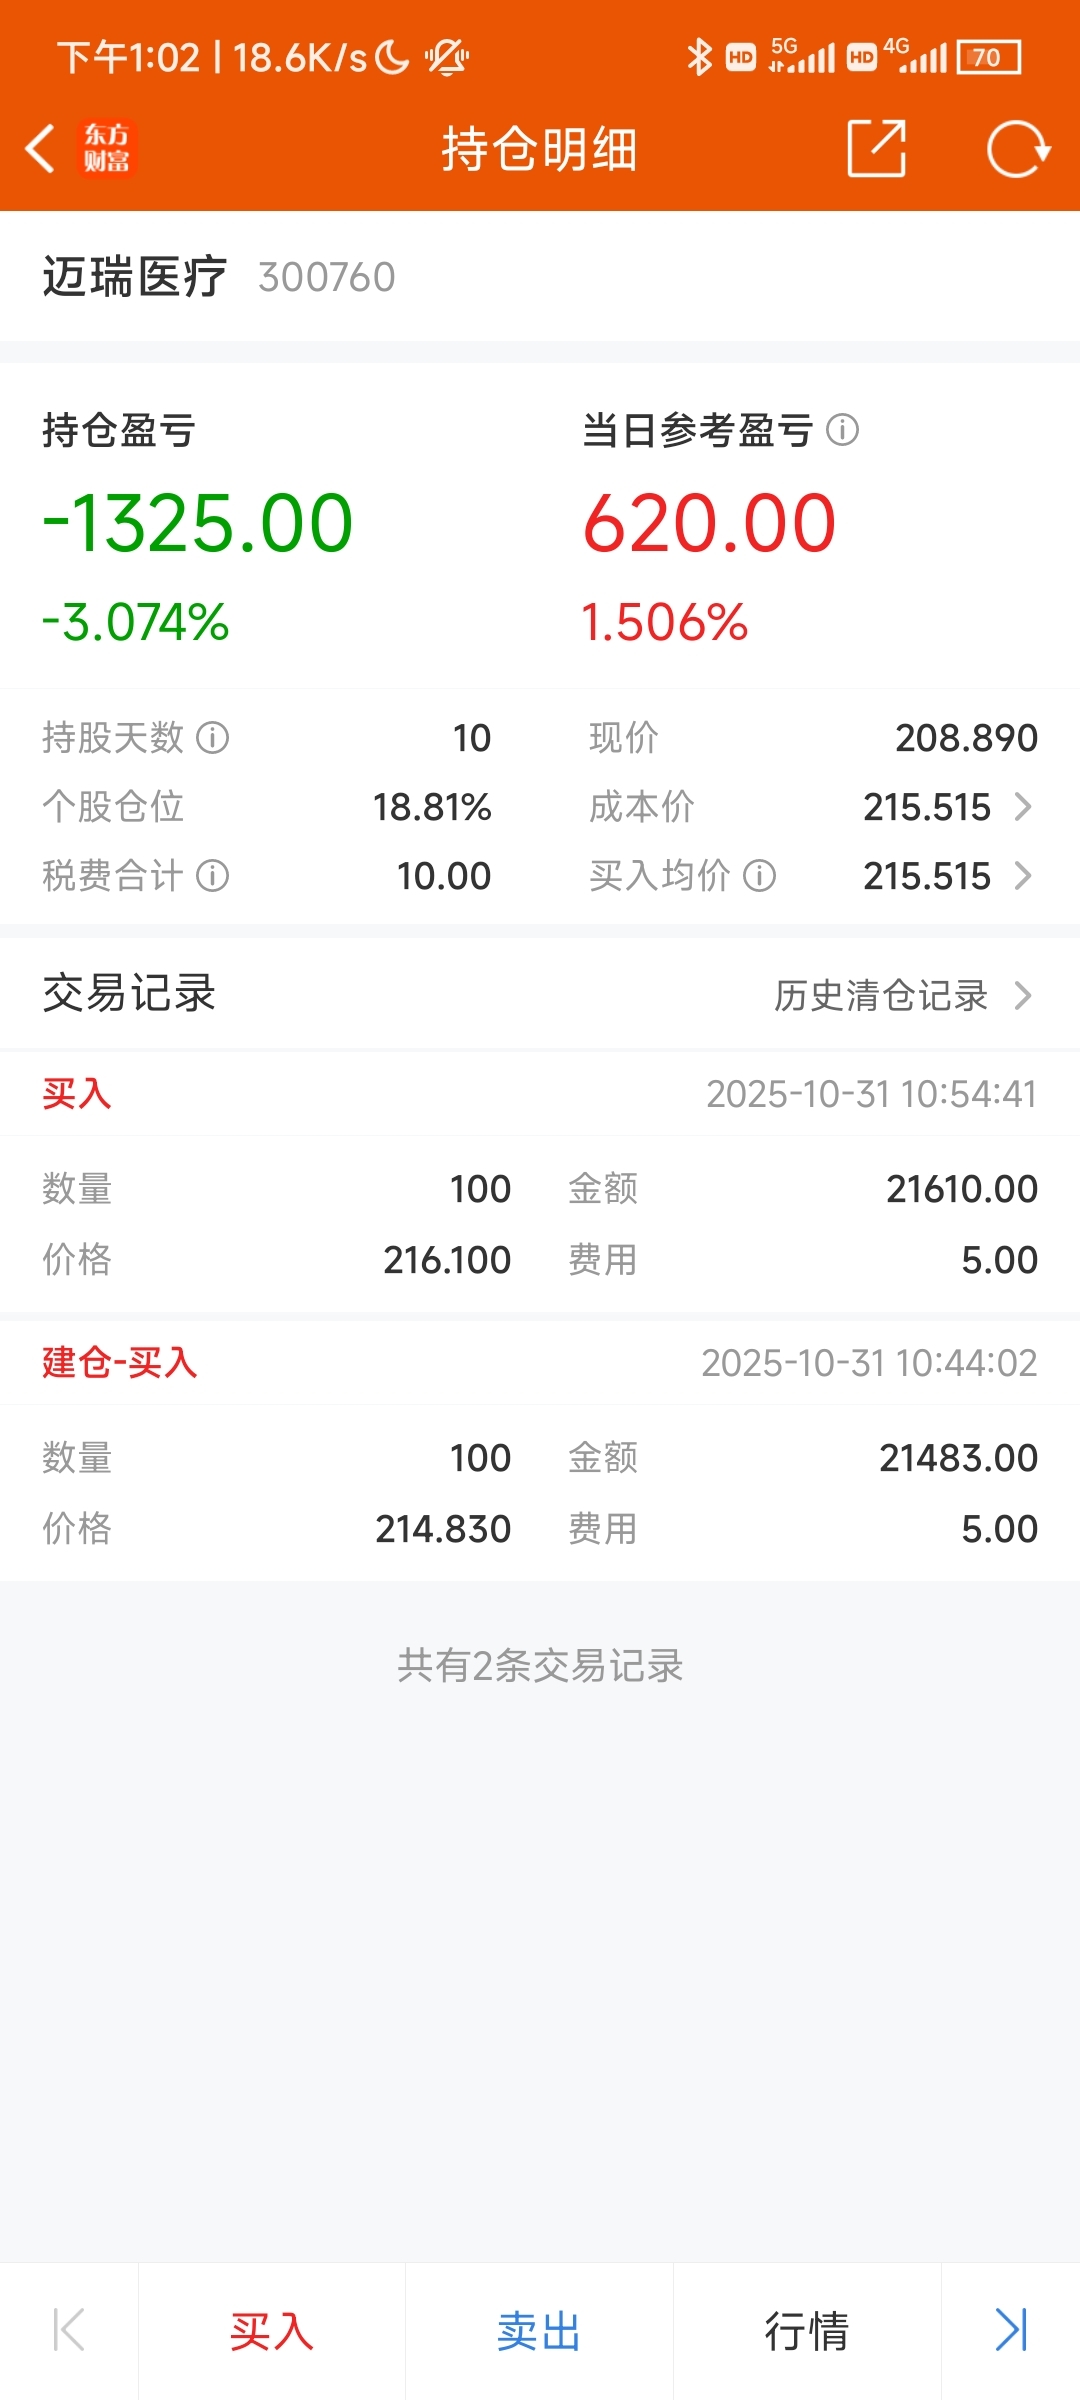Jump to first stock arrow
Image resolution: width=1080 pixels, height=2400 pixels.
pos(68,2330)
